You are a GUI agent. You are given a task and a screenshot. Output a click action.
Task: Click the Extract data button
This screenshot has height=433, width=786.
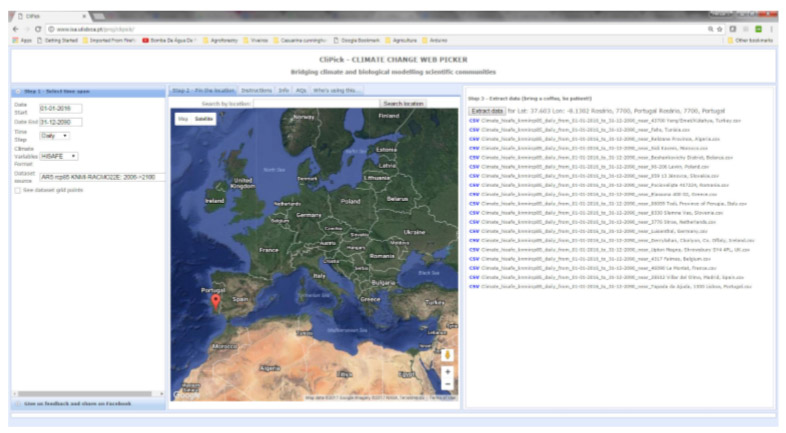[487, 111]
